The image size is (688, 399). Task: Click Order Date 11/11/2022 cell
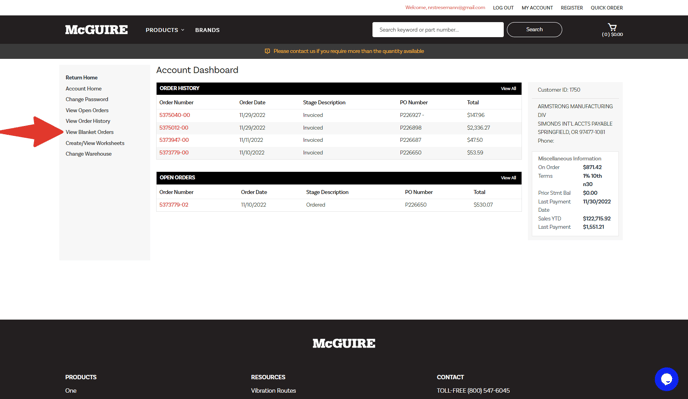pyautogui.click(x=251, y=140)
